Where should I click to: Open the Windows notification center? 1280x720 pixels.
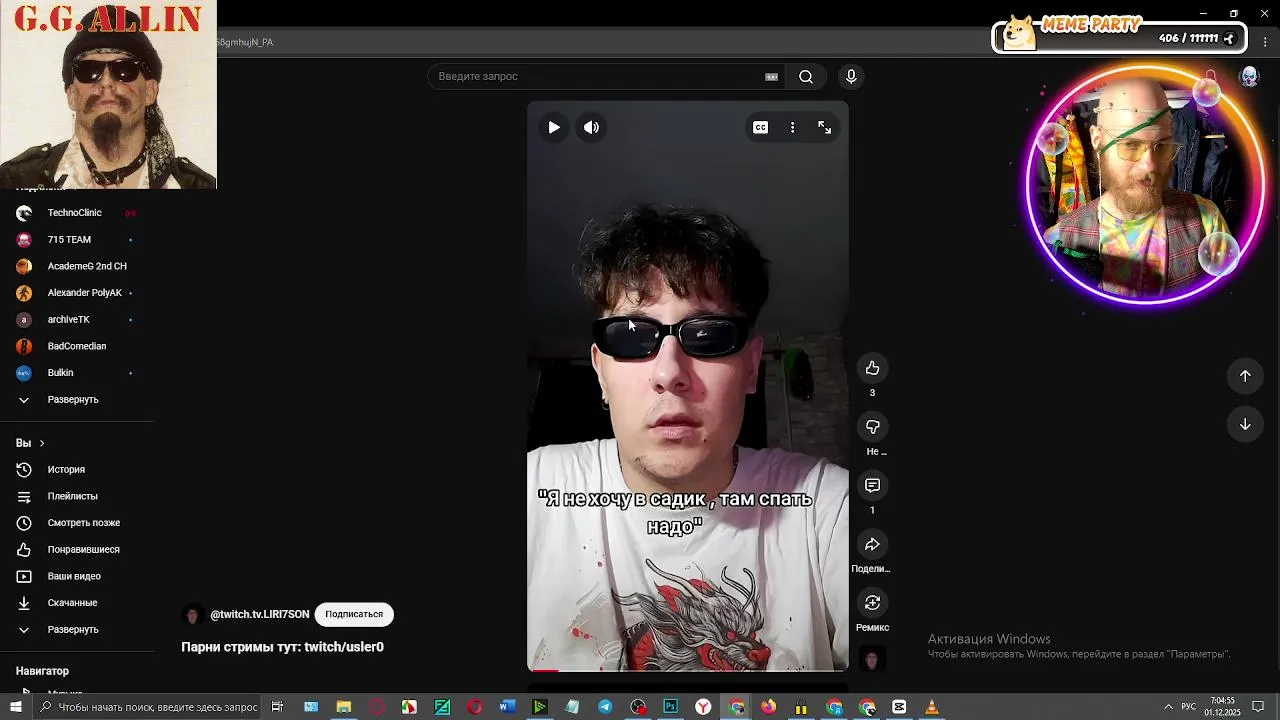tap(1259, 707)
